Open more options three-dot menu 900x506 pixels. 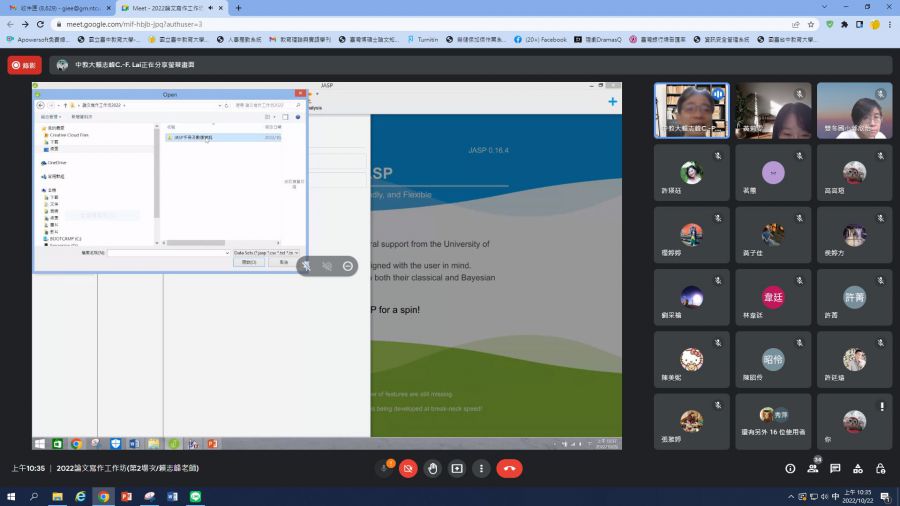point(482,468)
